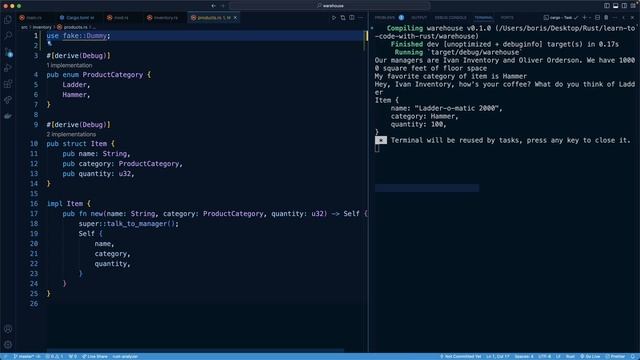Click rust-analyzer status bar item

125,356
